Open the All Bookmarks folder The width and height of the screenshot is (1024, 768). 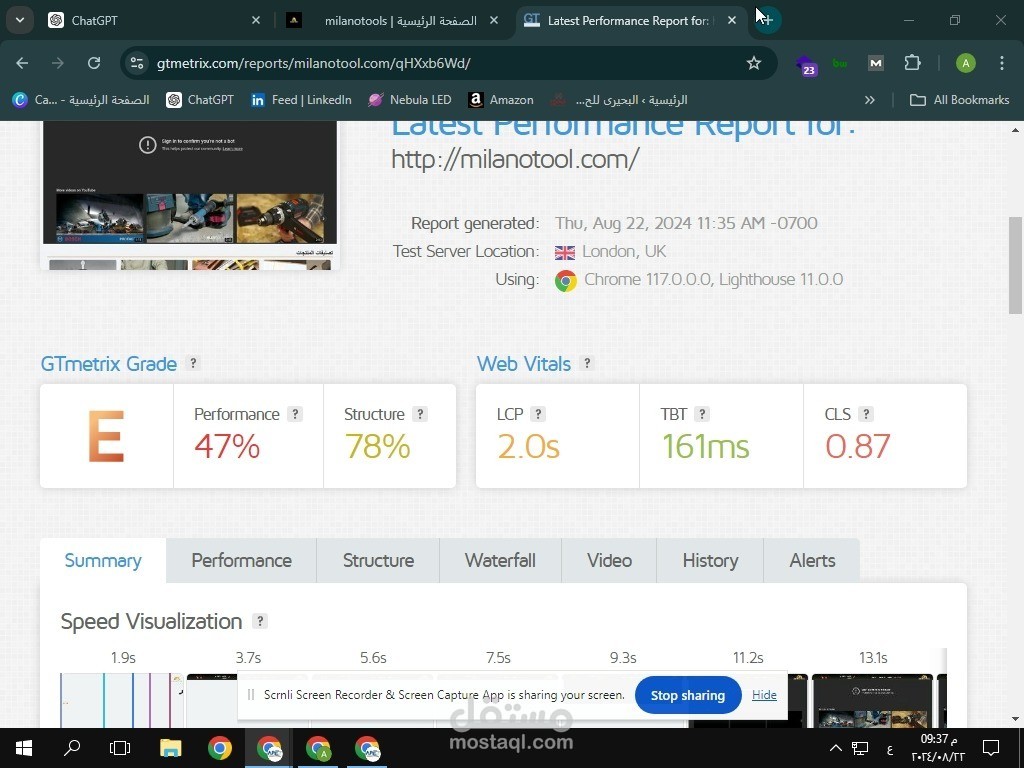[x=959, y=100]
